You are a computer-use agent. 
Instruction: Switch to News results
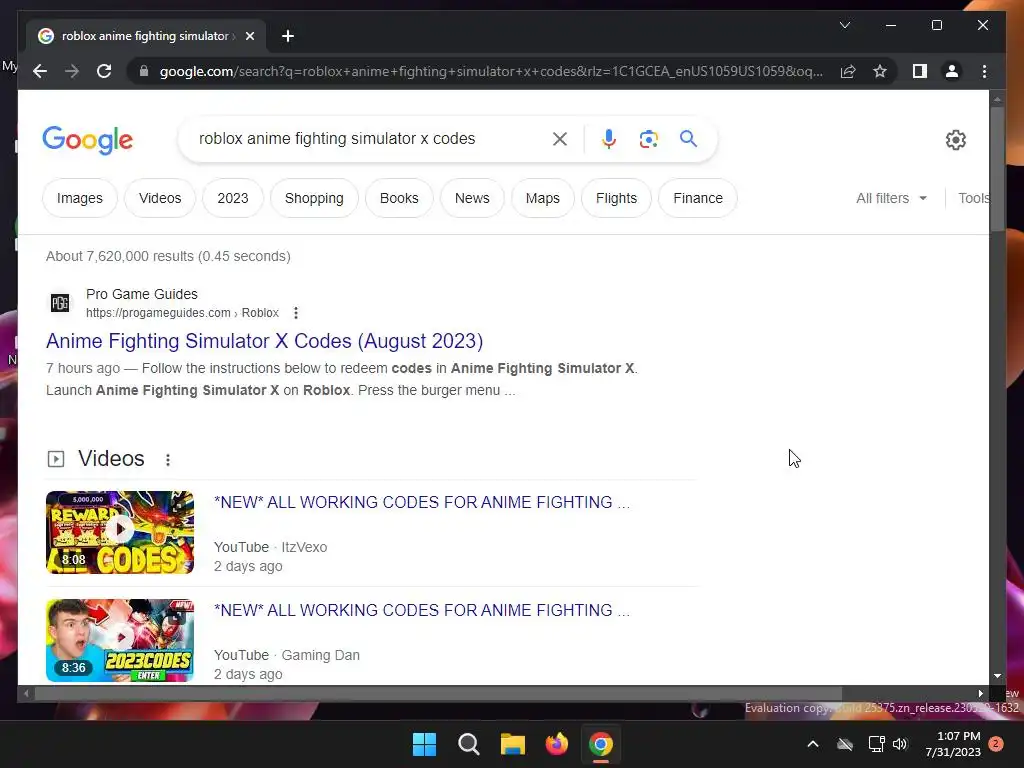[472, 198]
